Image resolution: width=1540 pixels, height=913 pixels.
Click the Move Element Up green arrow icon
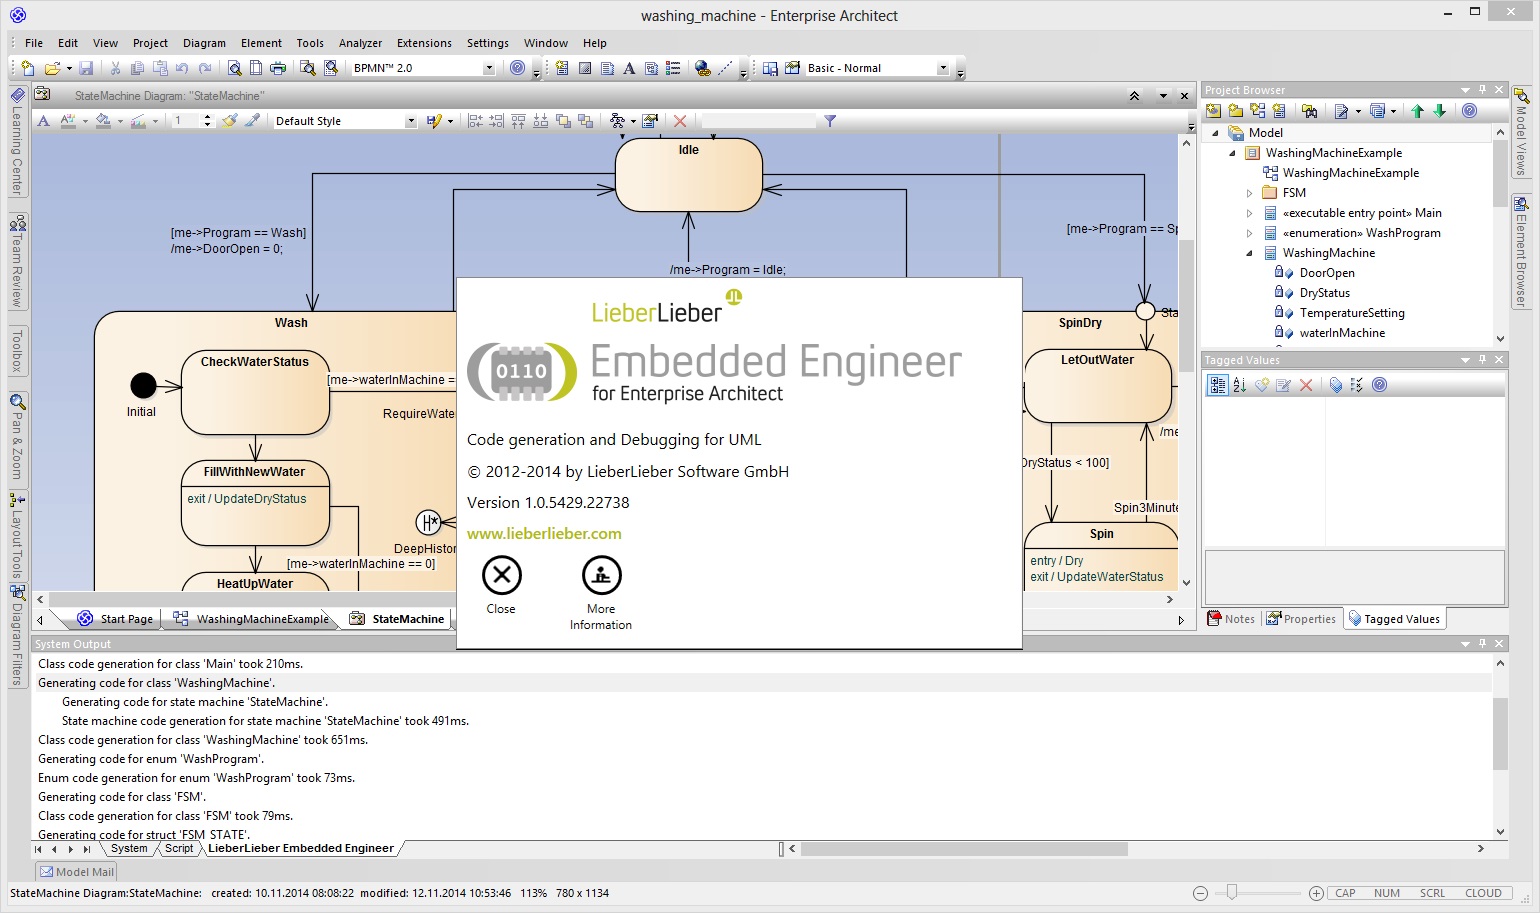point(1418,111)
